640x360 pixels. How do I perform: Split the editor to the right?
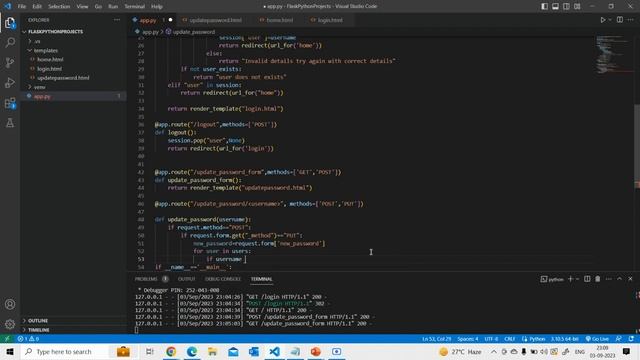click(620, 20)
